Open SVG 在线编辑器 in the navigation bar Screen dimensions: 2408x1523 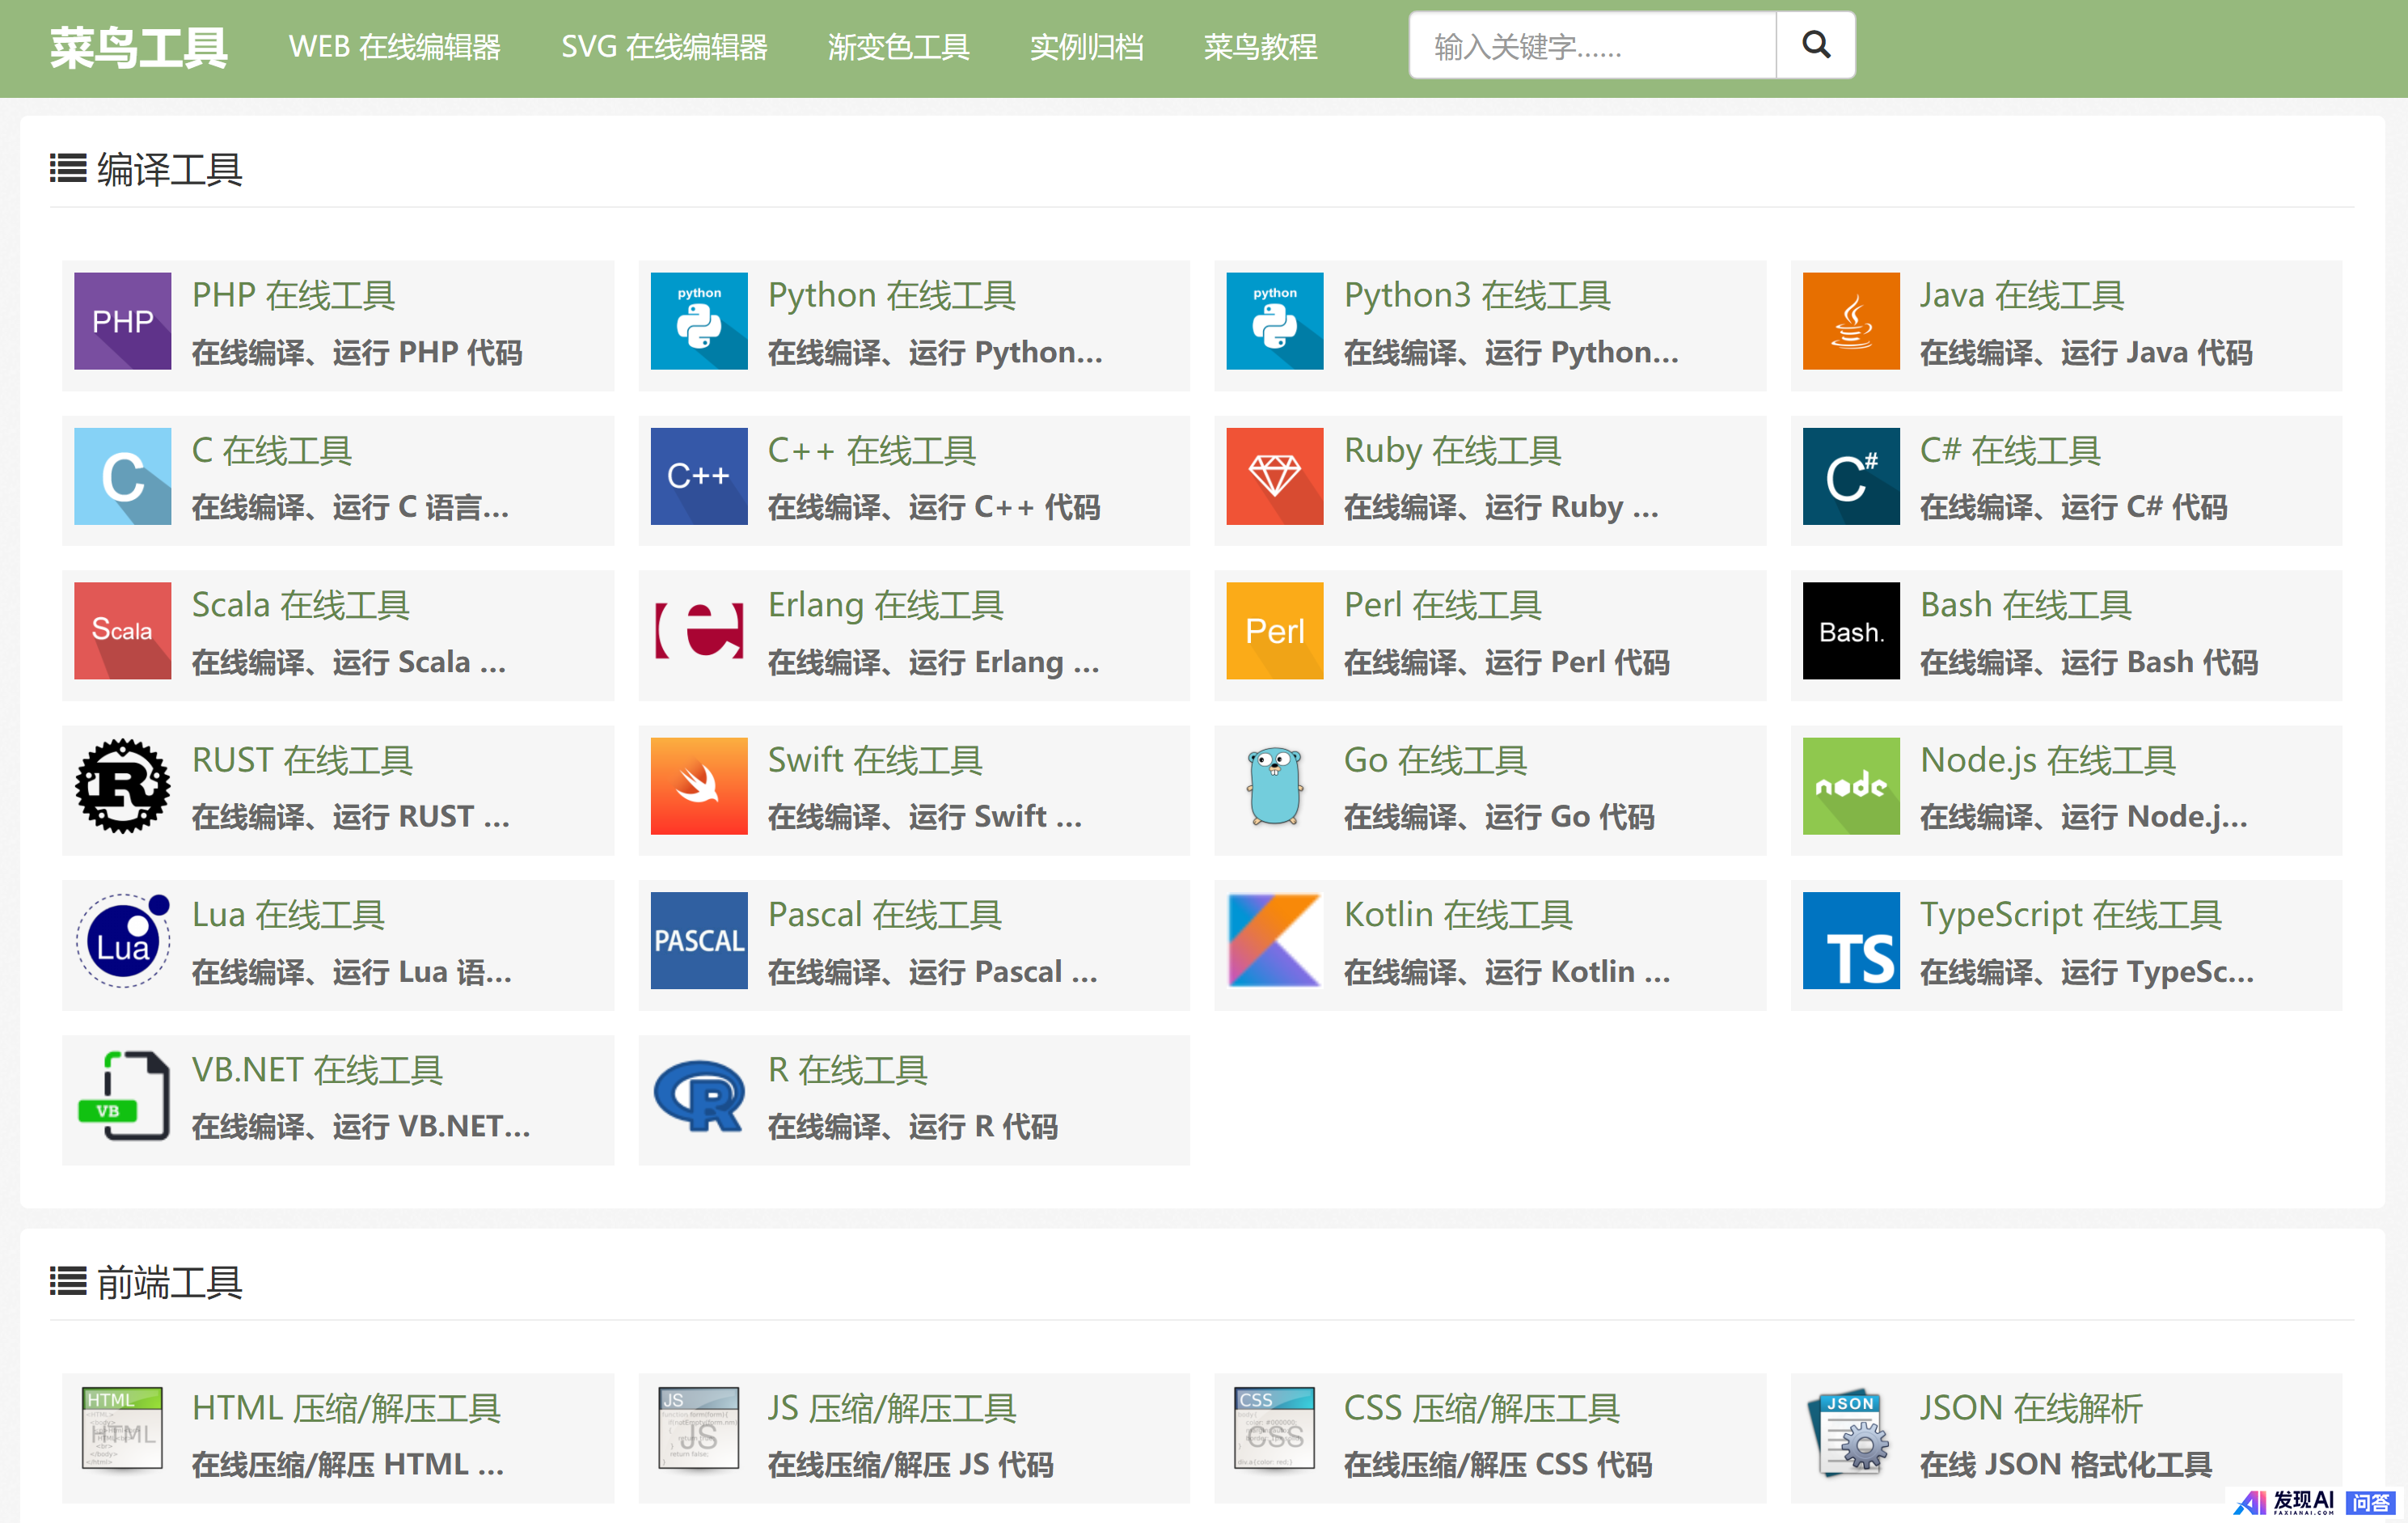[664, 47]
